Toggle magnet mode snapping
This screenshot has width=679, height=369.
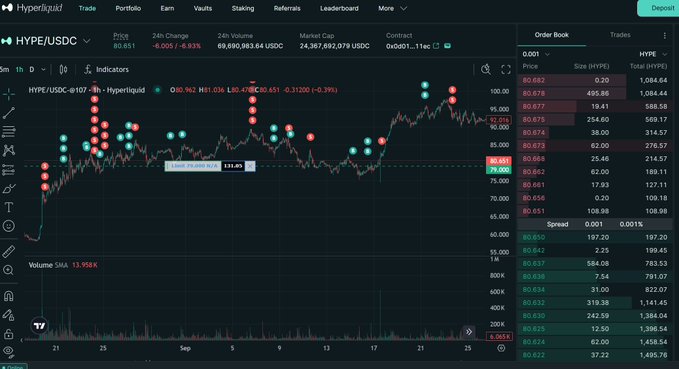[9, 296]
